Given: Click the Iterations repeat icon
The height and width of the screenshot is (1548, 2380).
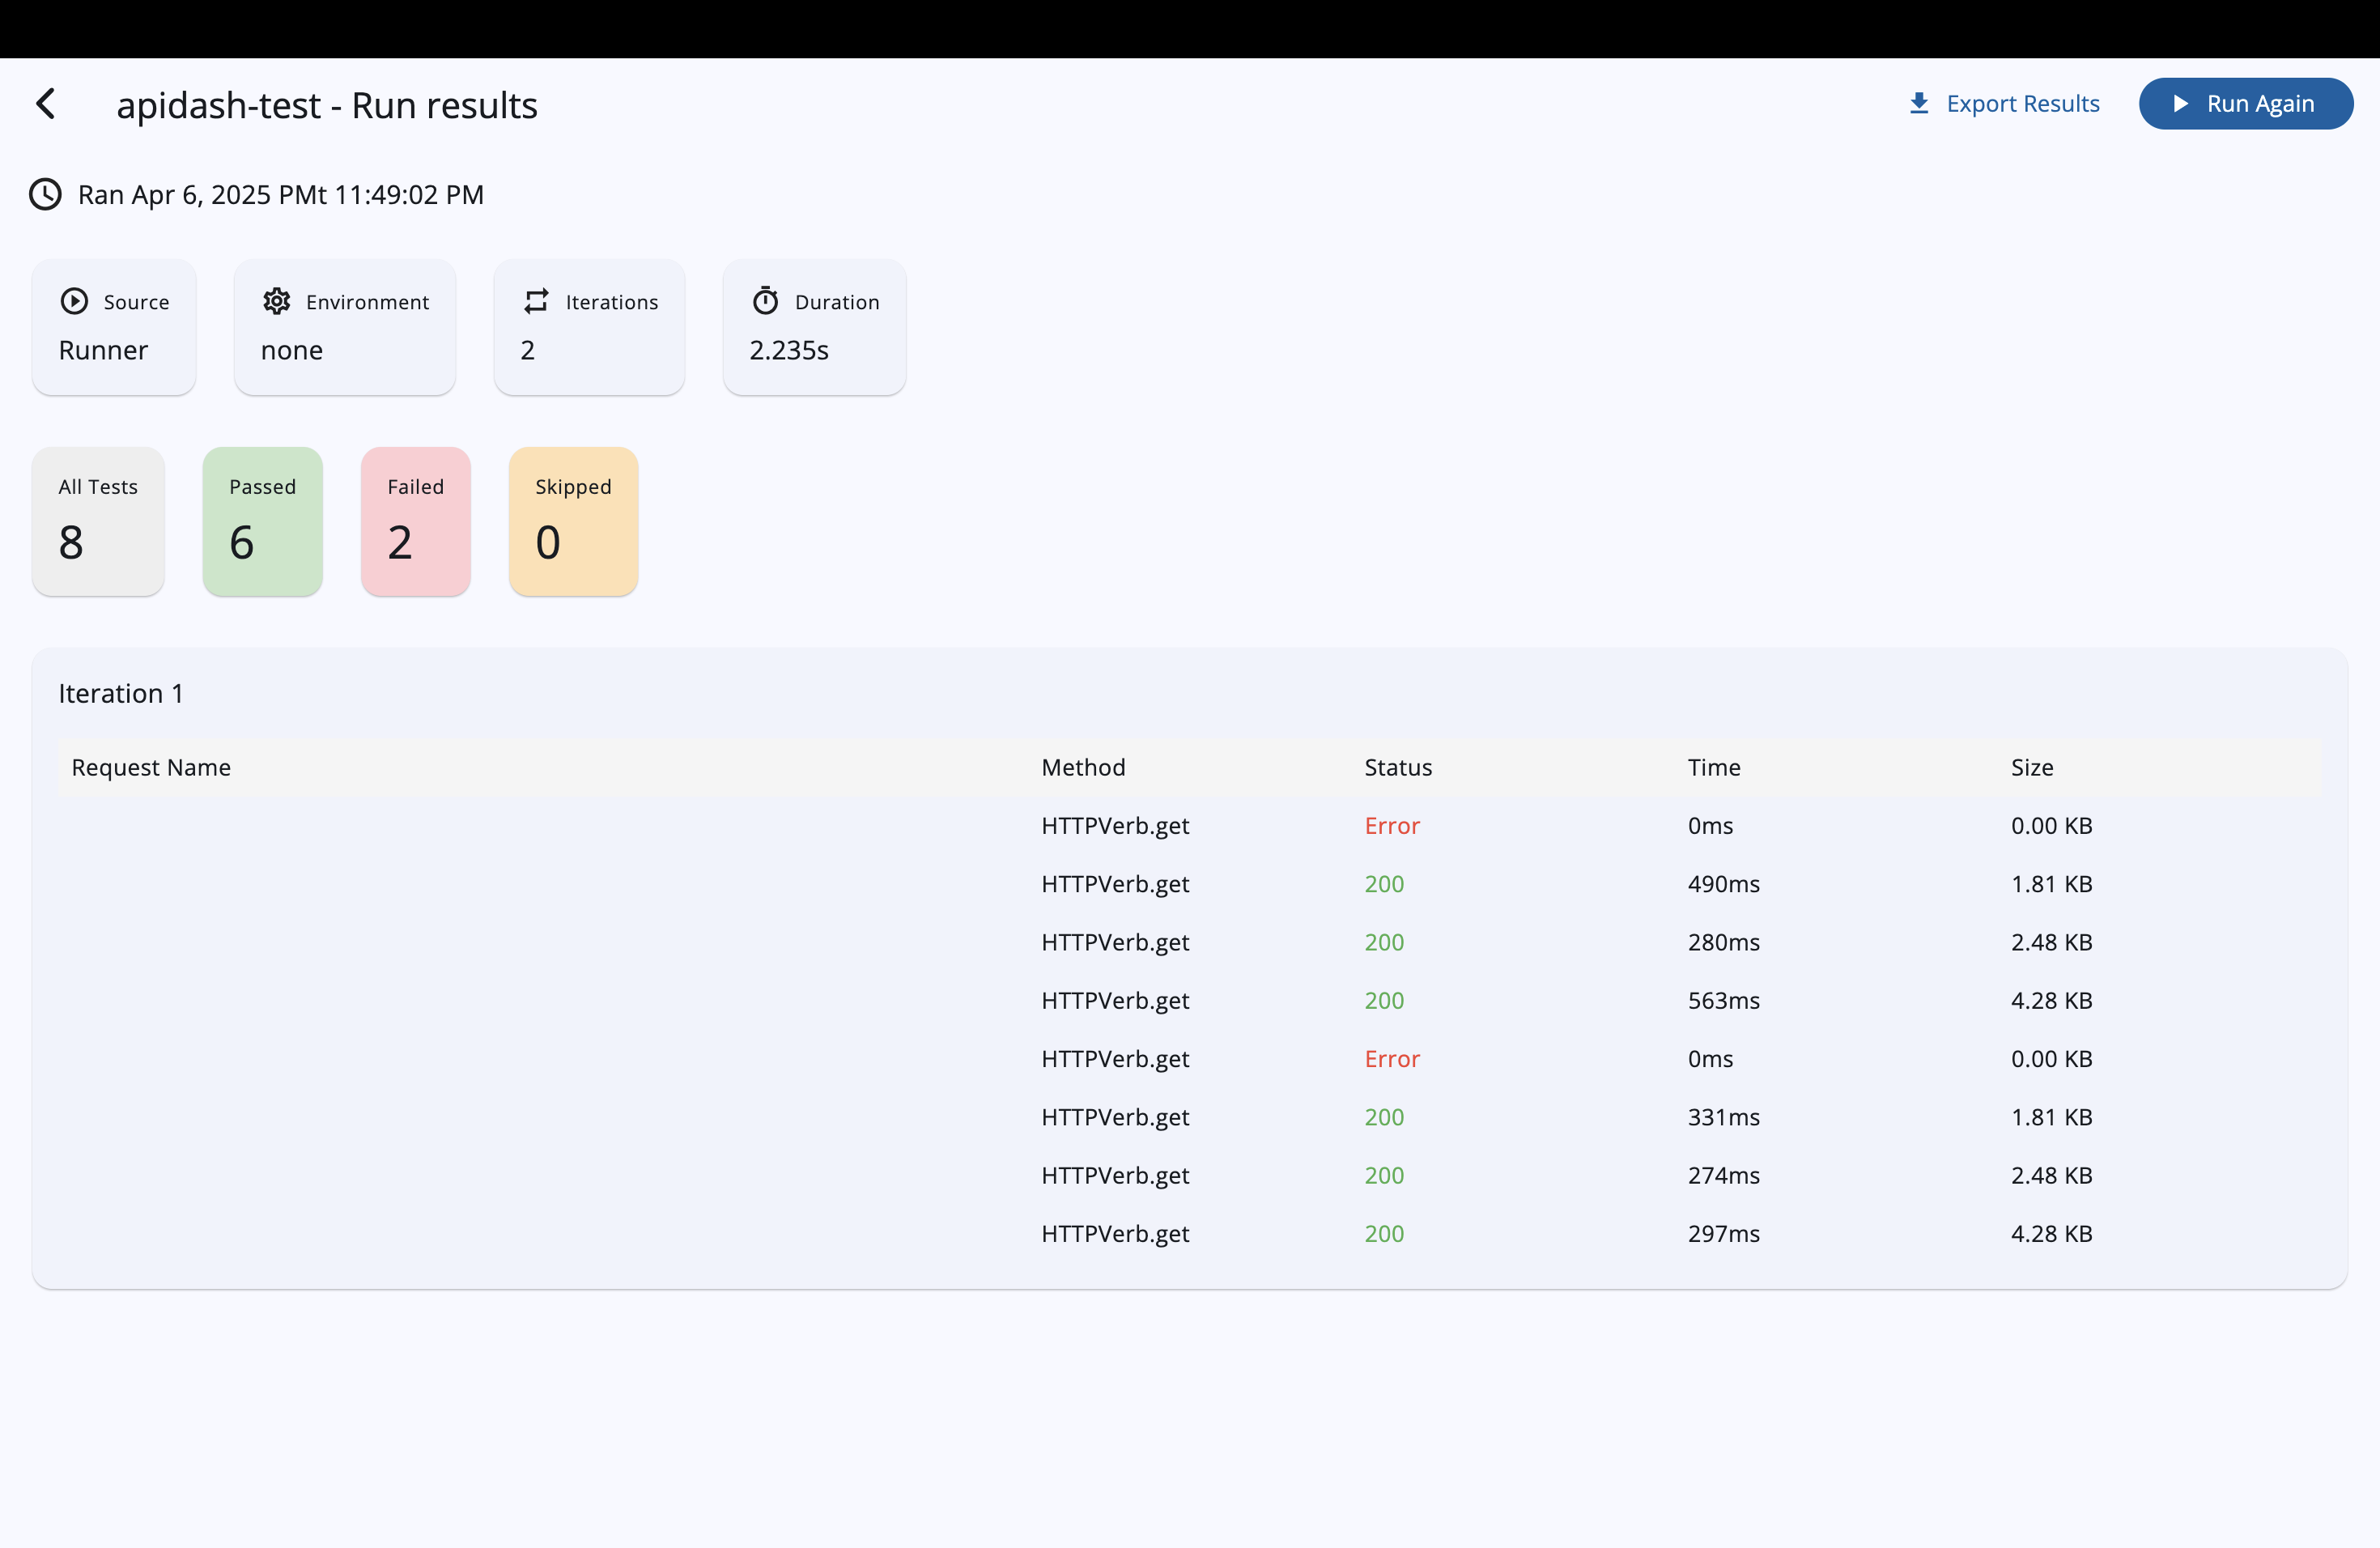Looking at the screenshot, I should 537,301.
